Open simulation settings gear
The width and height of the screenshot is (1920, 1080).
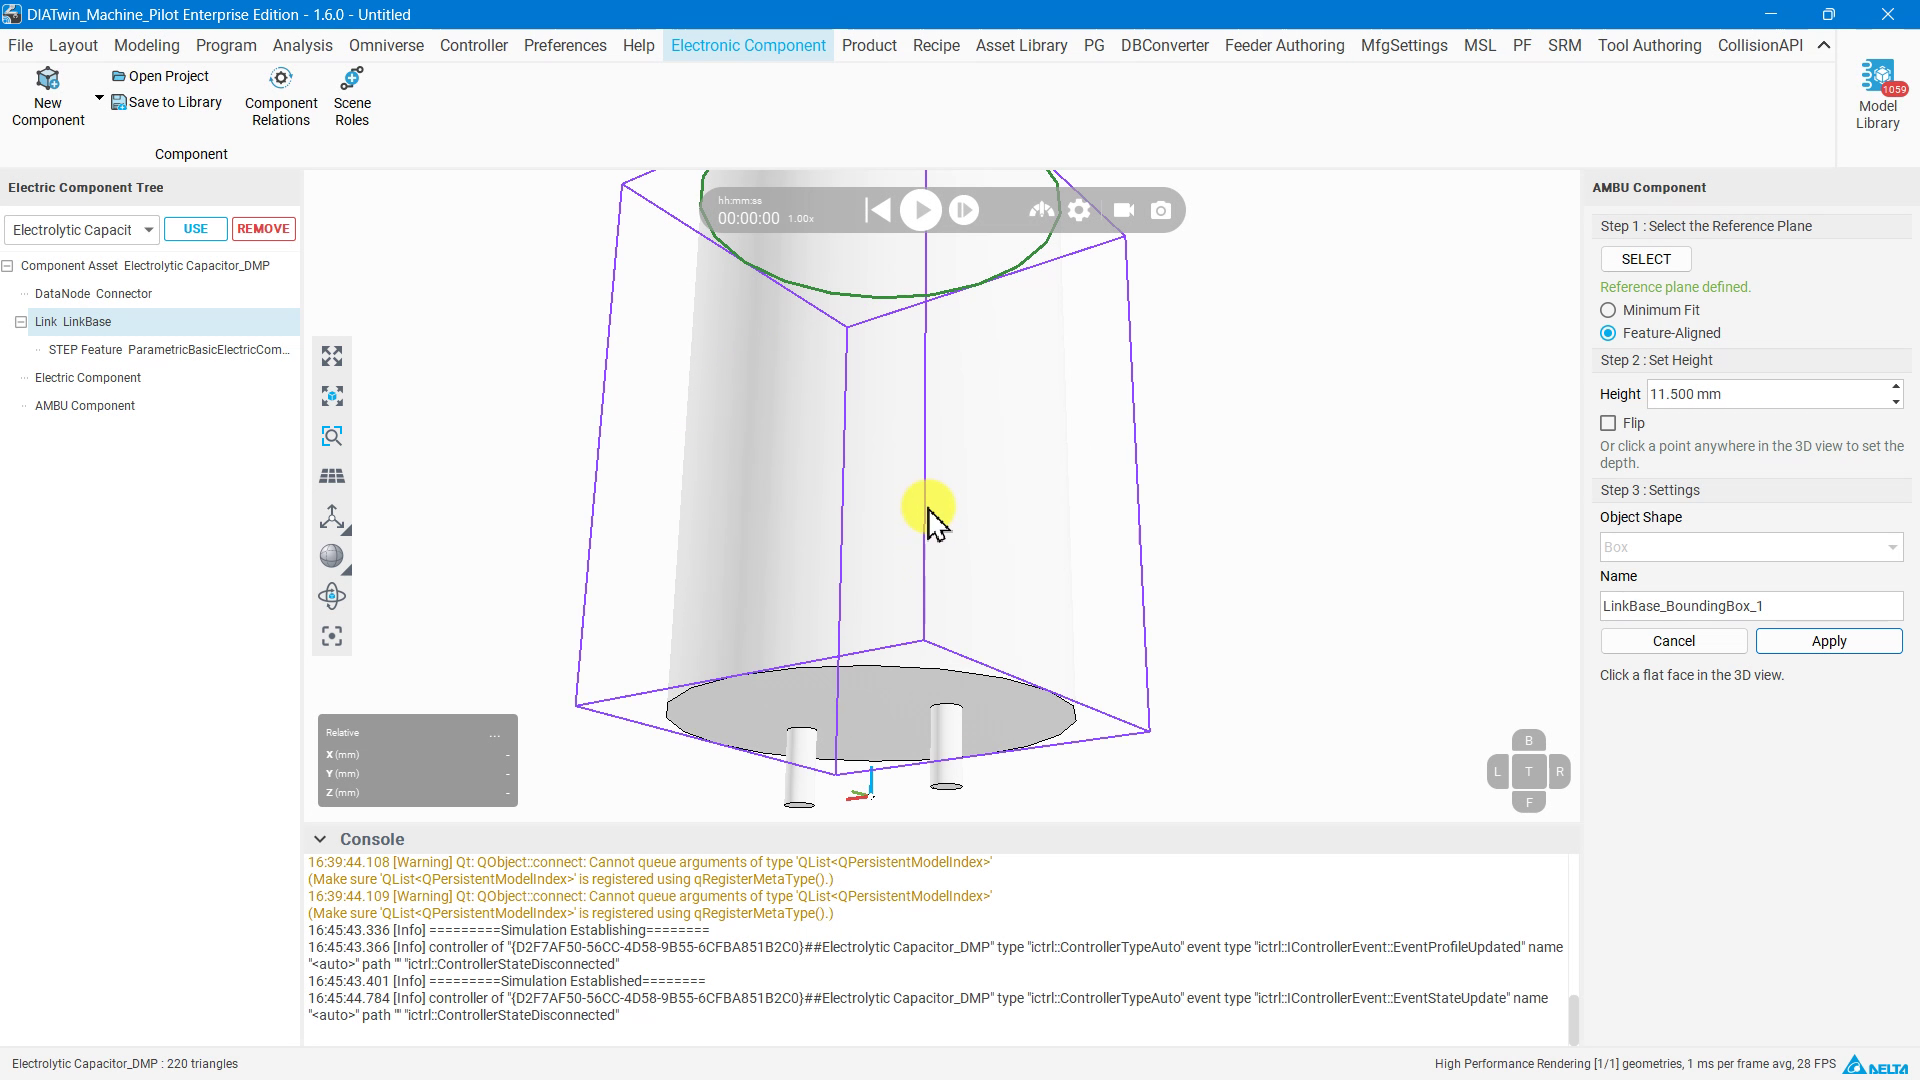click(1079, 210)
